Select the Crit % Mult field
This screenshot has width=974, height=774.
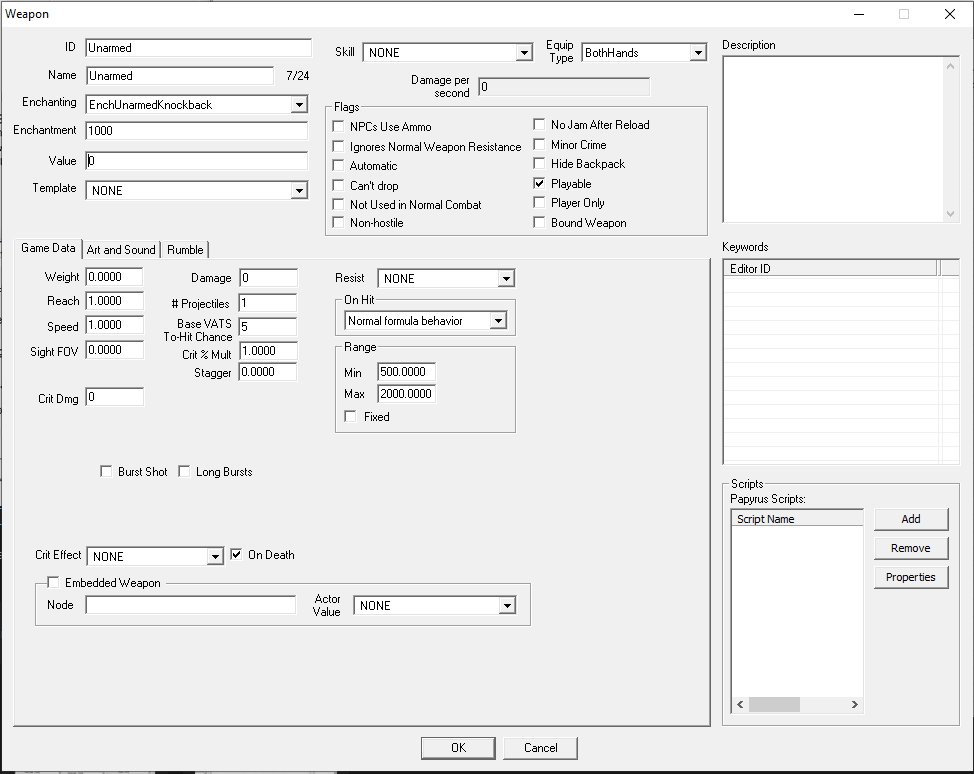click(268, 351)
